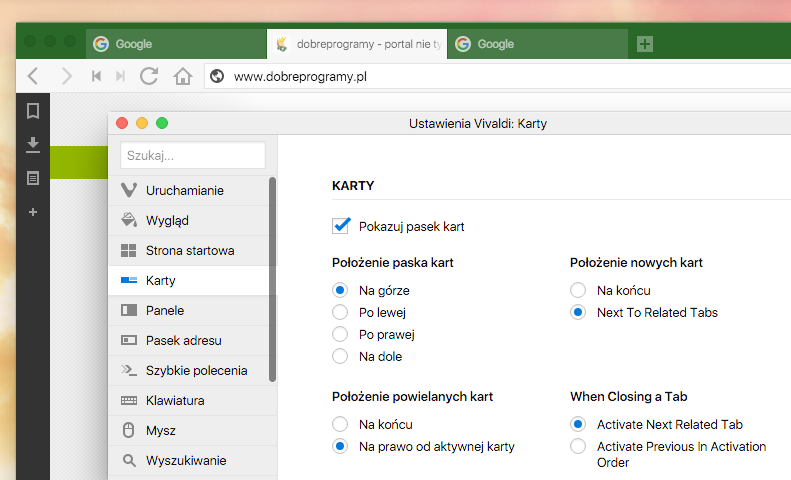Click the Szukaj settings search field
This screenshot has width=791, height=480.
[192, 155]
